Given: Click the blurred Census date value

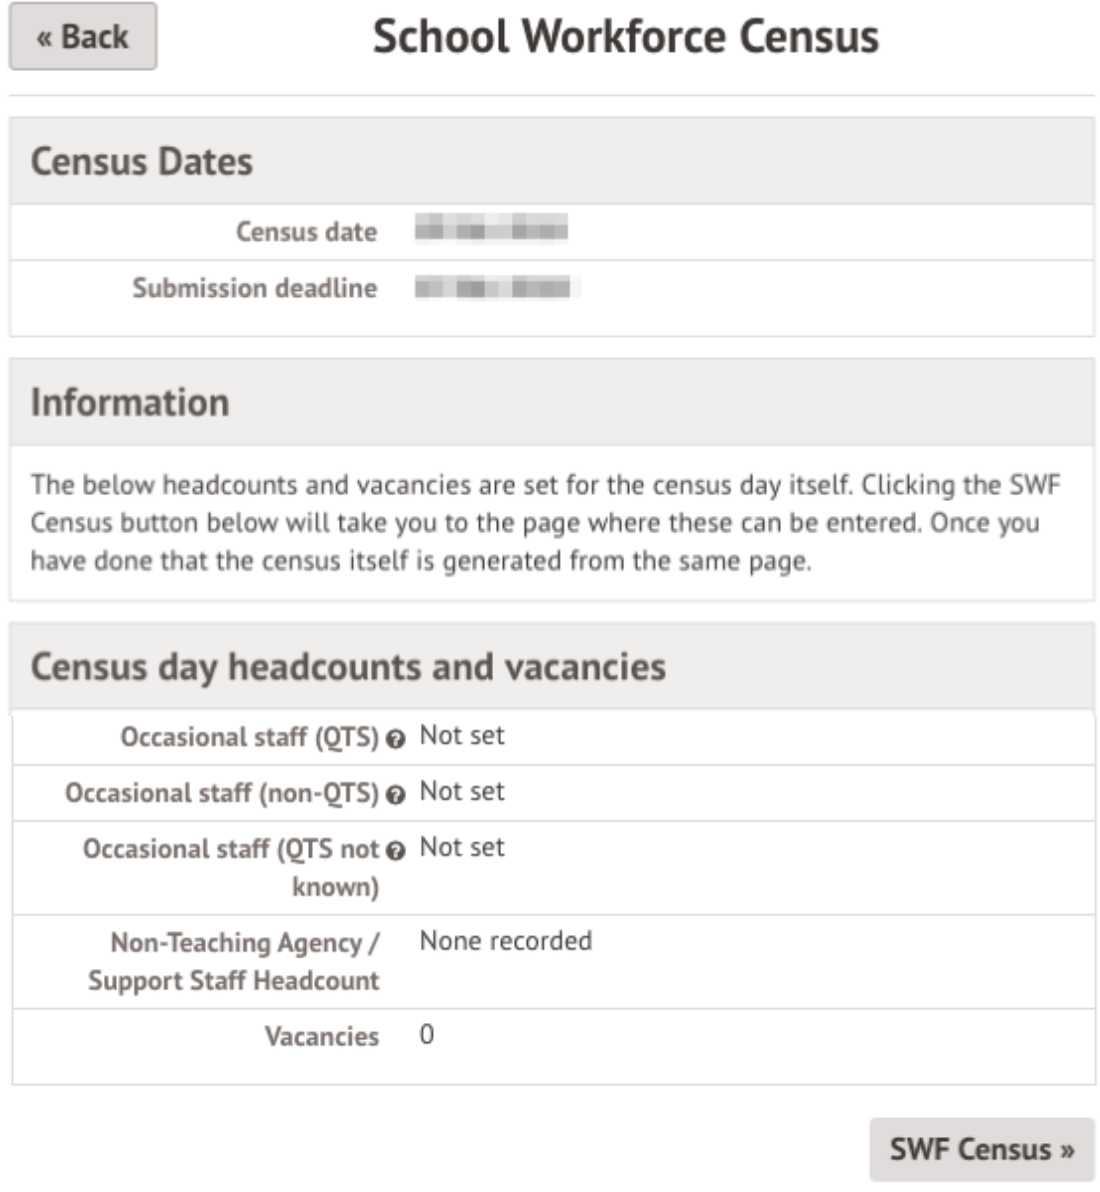Looking at the screenshot, I should click(x=491, y=230).
